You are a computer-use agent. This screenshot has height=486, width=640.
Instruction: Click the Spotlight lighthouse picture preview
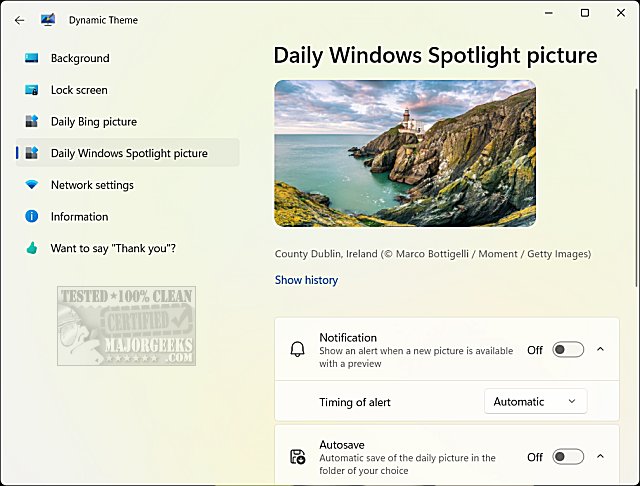[404, 154]
